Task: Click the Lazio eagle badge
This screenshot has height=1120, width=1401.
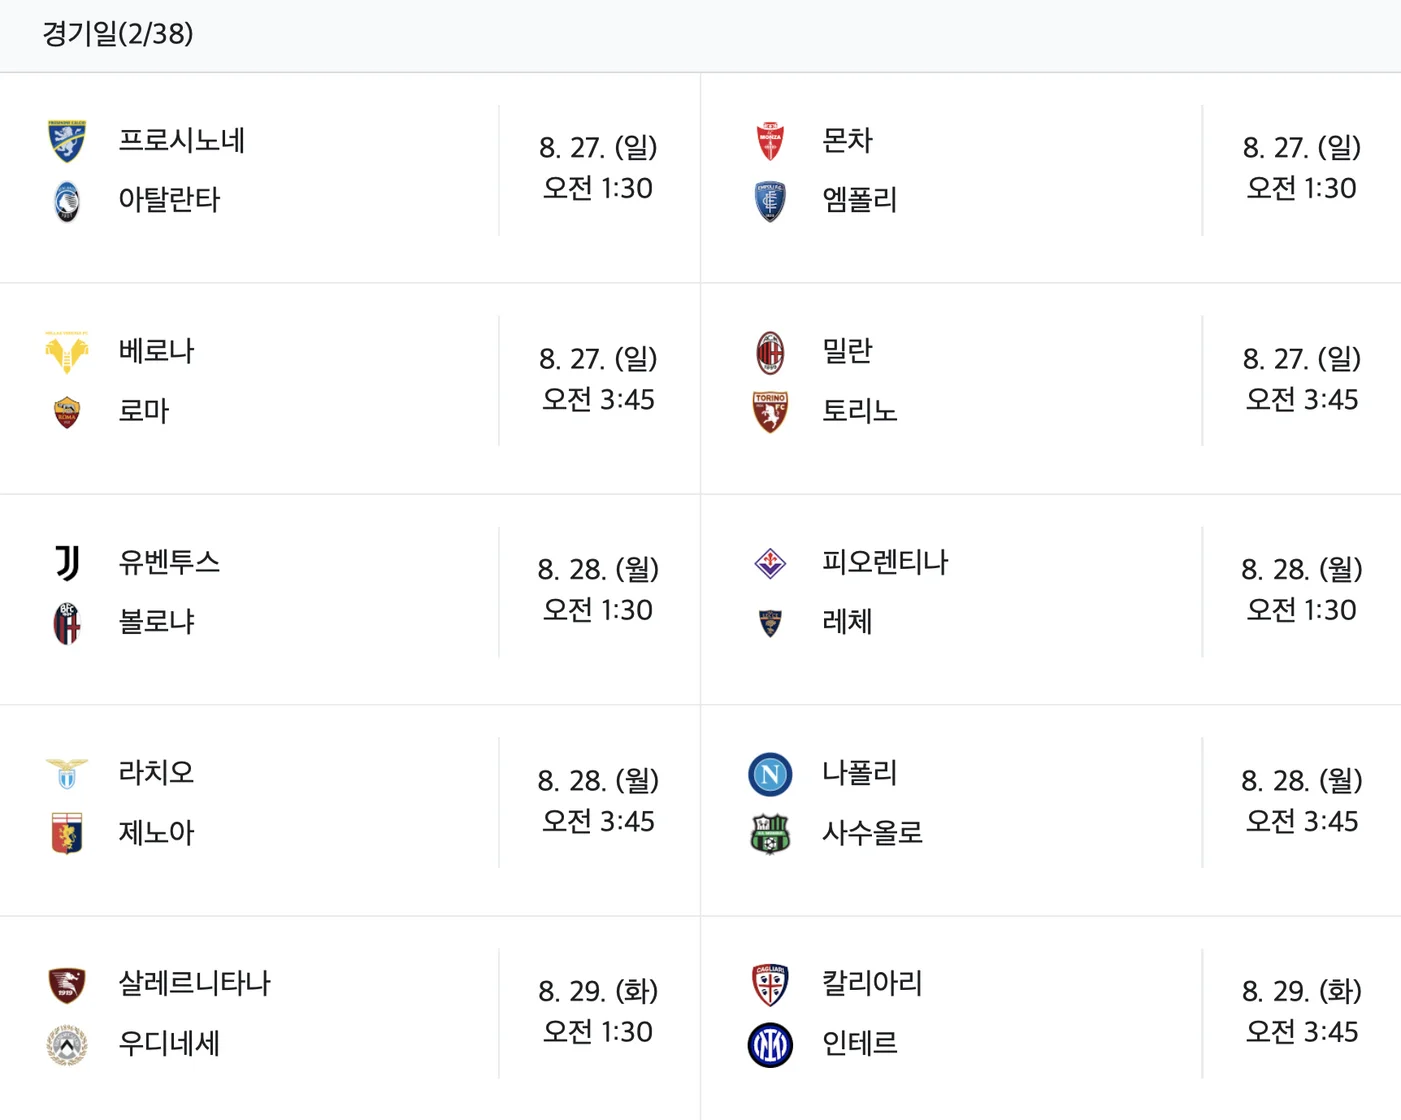Action: (x=66, y=774)
